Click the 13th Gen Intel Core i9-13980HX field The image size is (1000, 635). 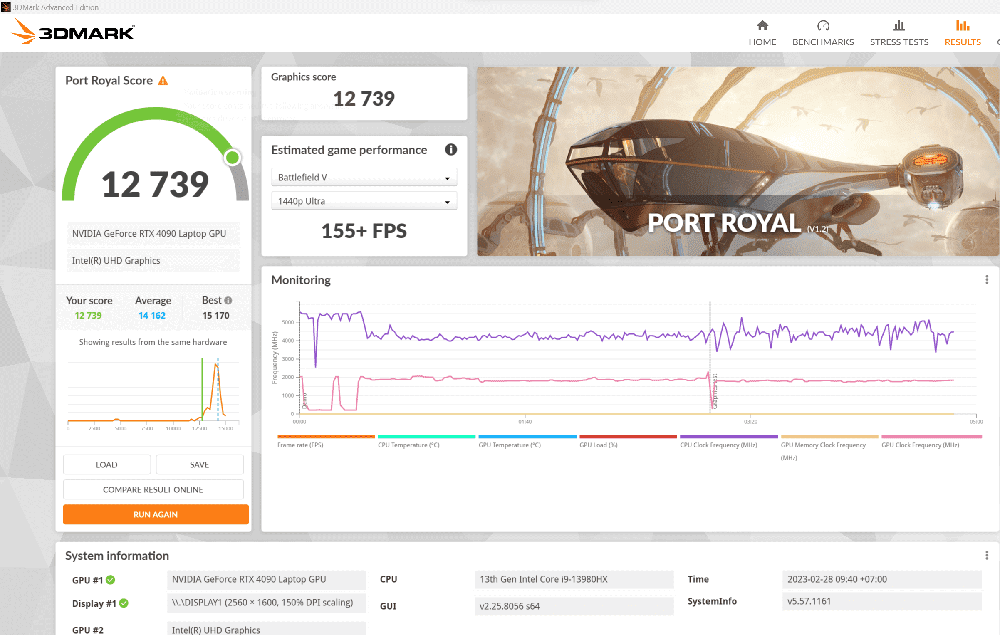574,579
